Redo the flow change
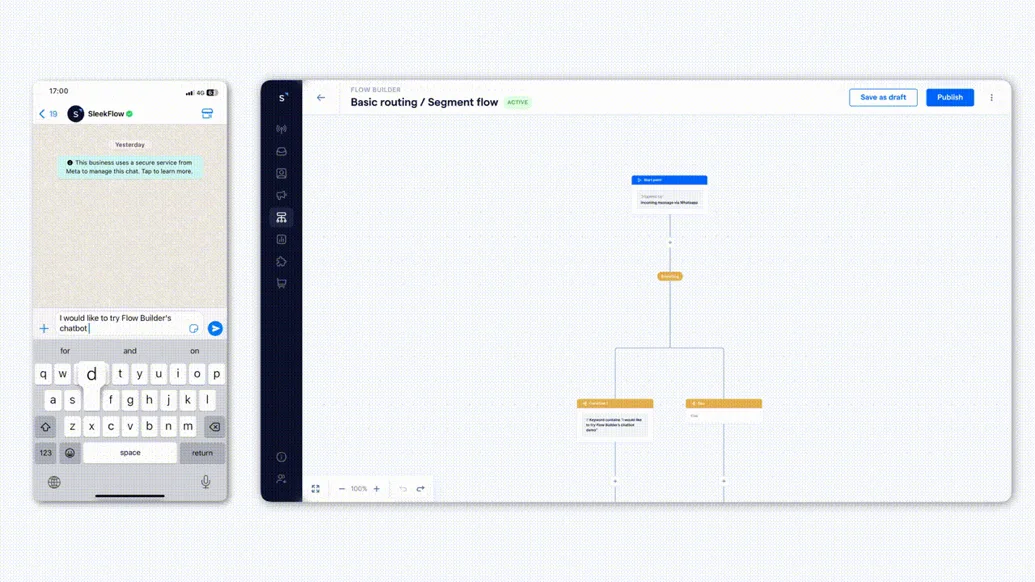This screenshot has height=582, width=1035. pyautogui.click(x=420, y=489)
